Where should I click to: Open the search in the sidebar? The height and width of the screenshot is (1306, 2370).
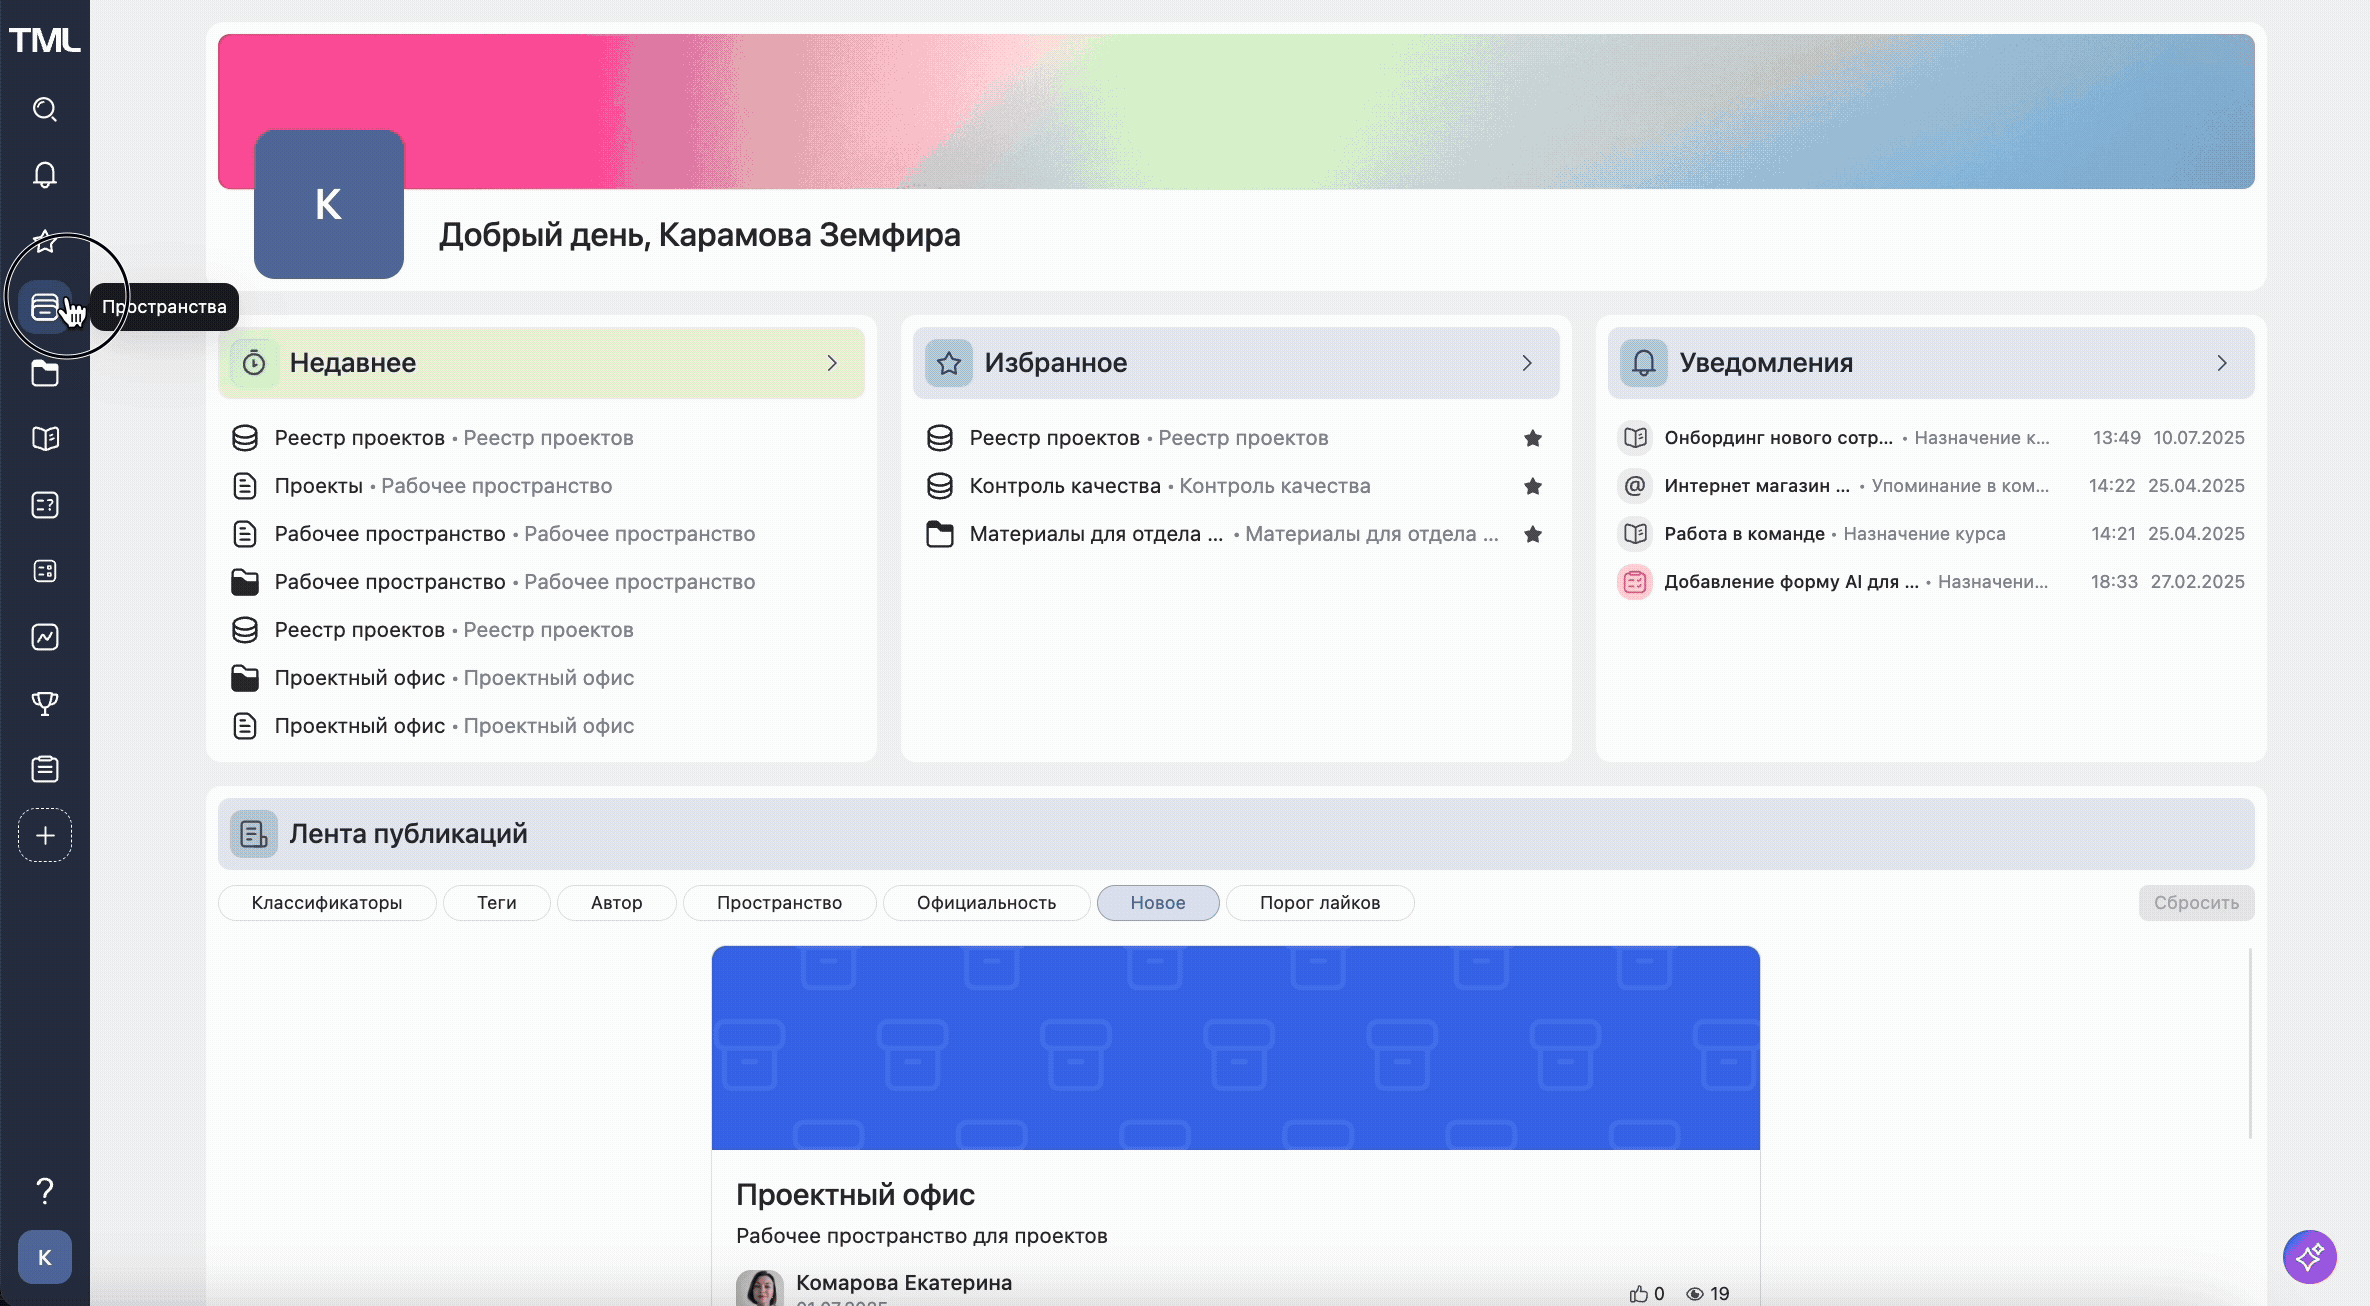(x=44, y=109)
